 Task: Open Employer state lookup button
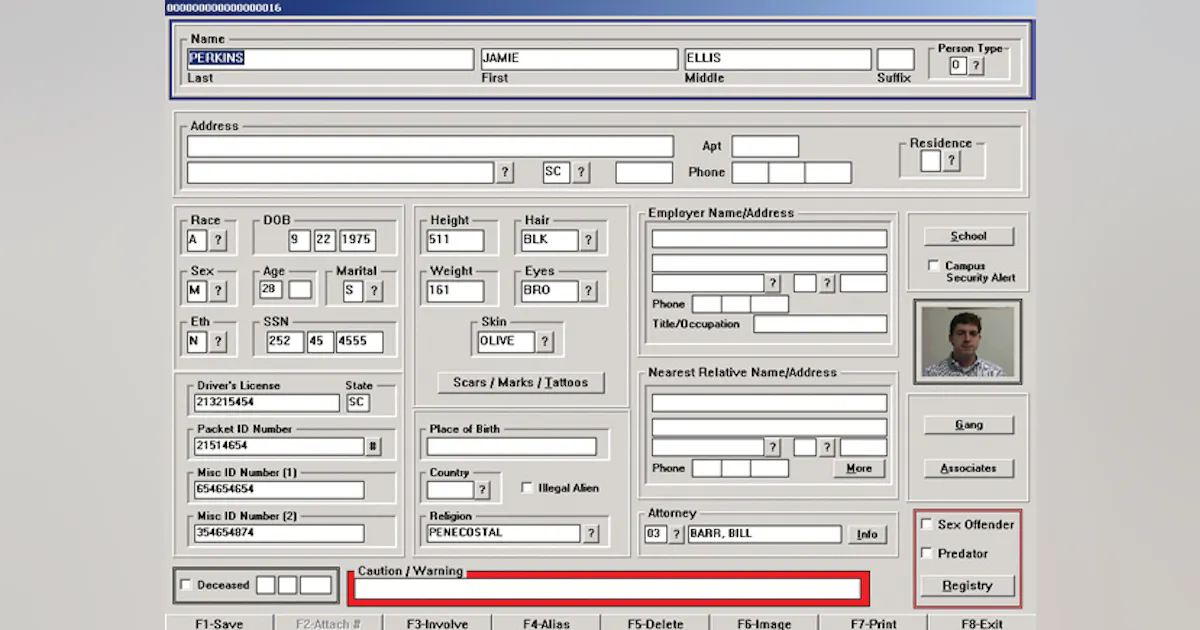pyautogui.click(x=827, y=283)
